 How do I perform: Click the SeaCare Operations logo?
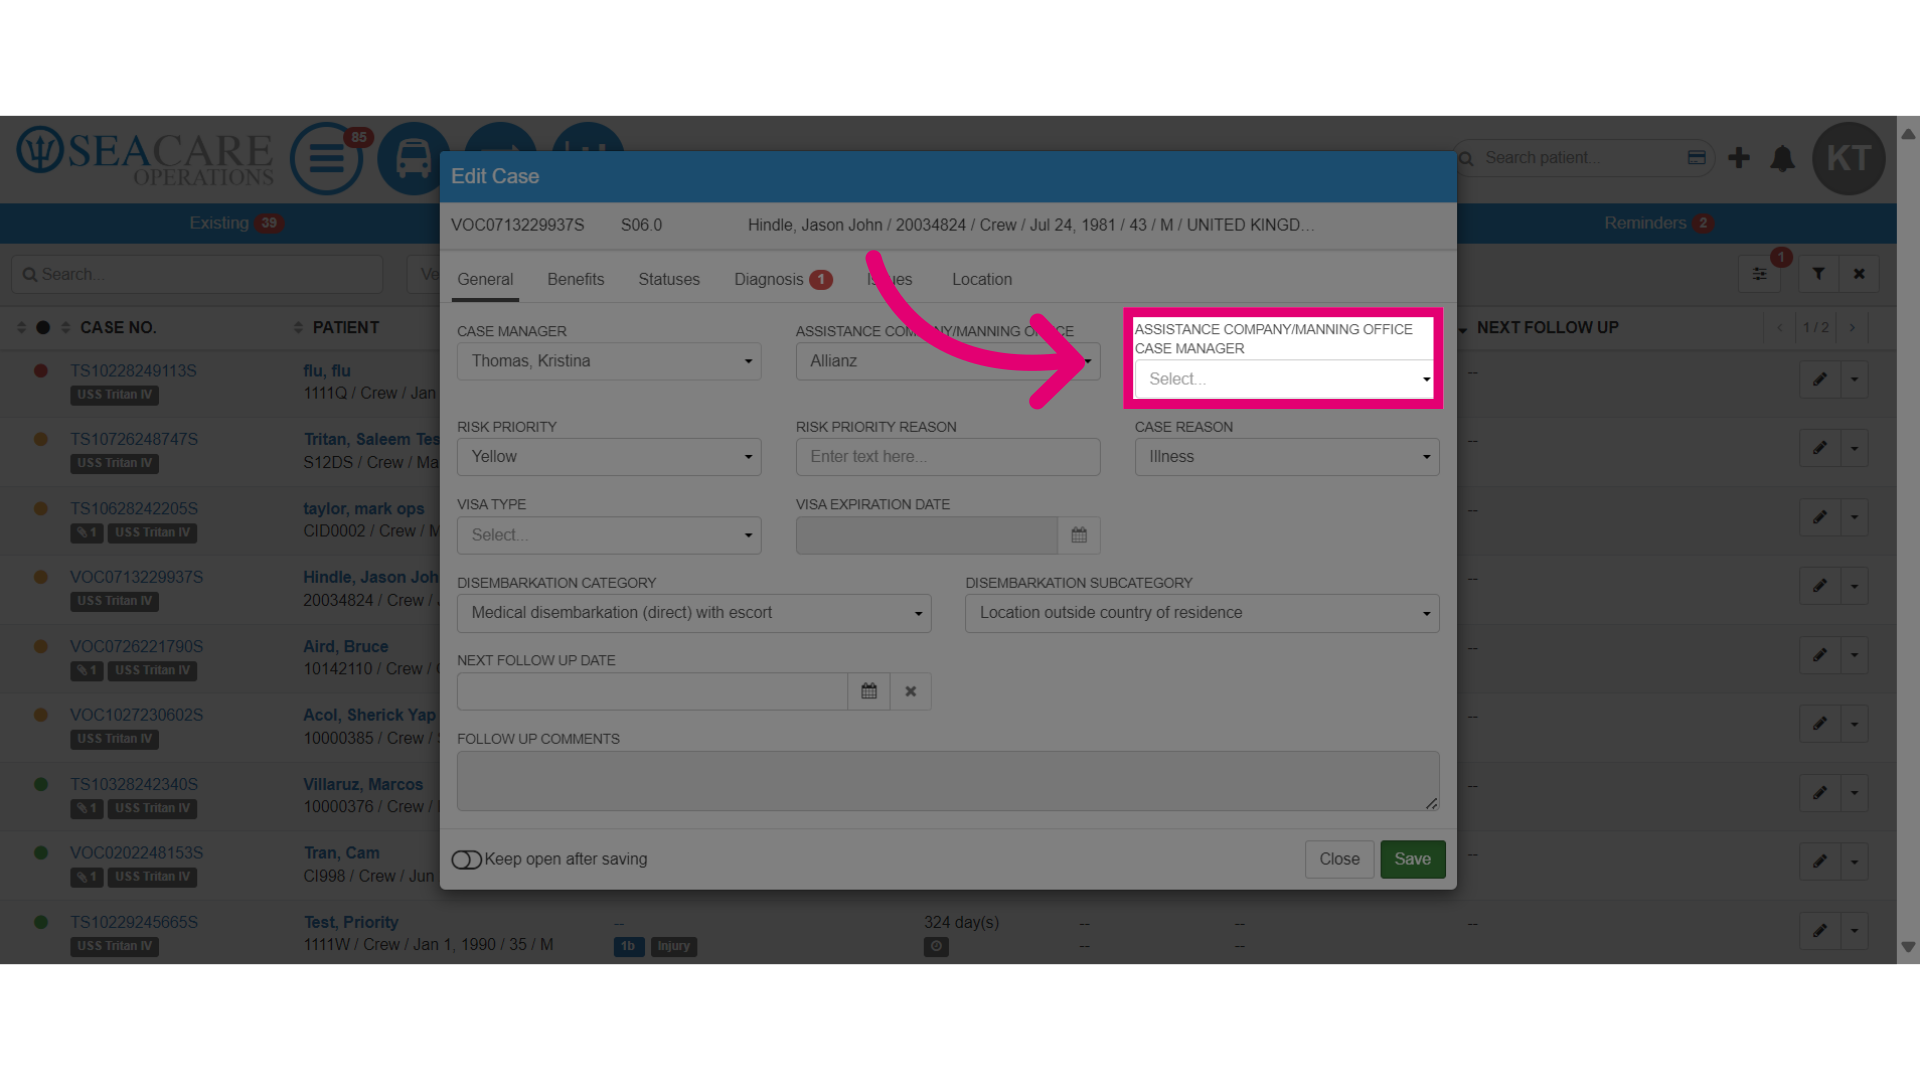click(145, 157)
